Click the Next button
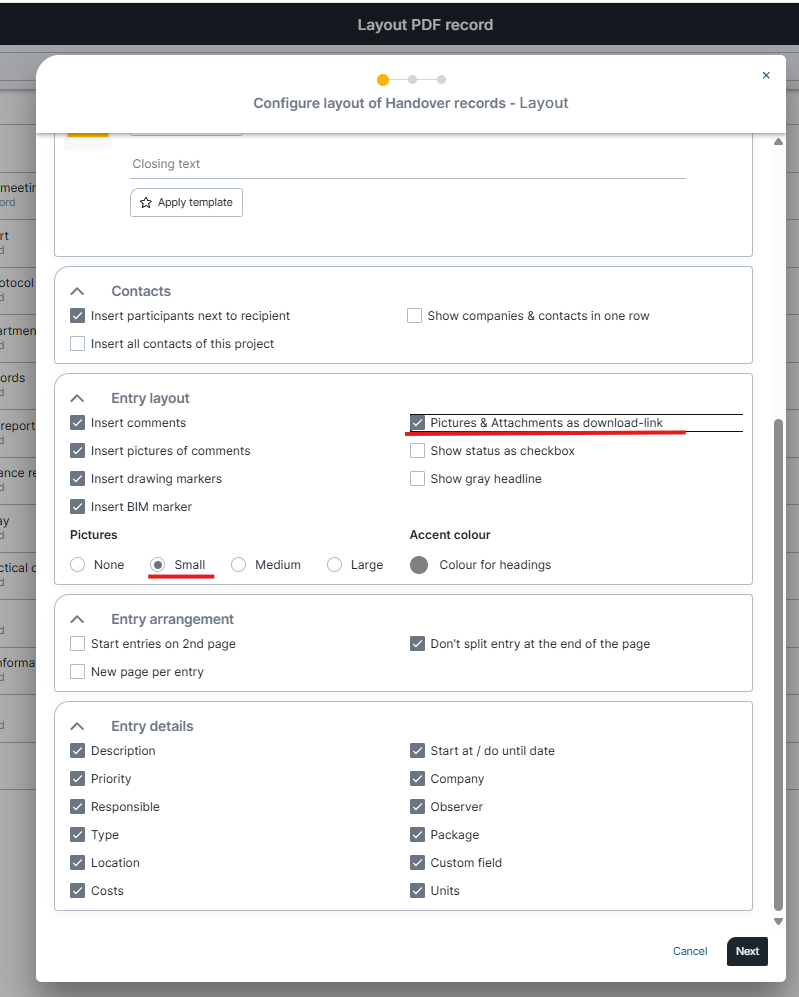The image size is (799, 997). (x=747, y=951)
